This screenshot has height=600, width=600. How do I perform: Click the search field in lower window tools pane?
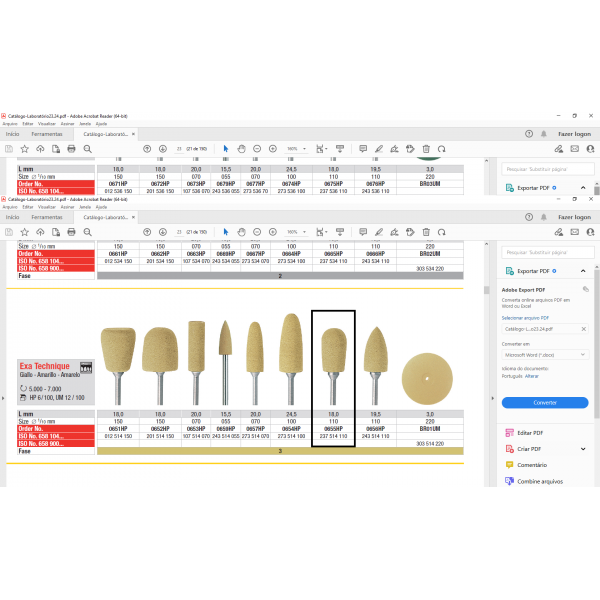pos(548,252)
